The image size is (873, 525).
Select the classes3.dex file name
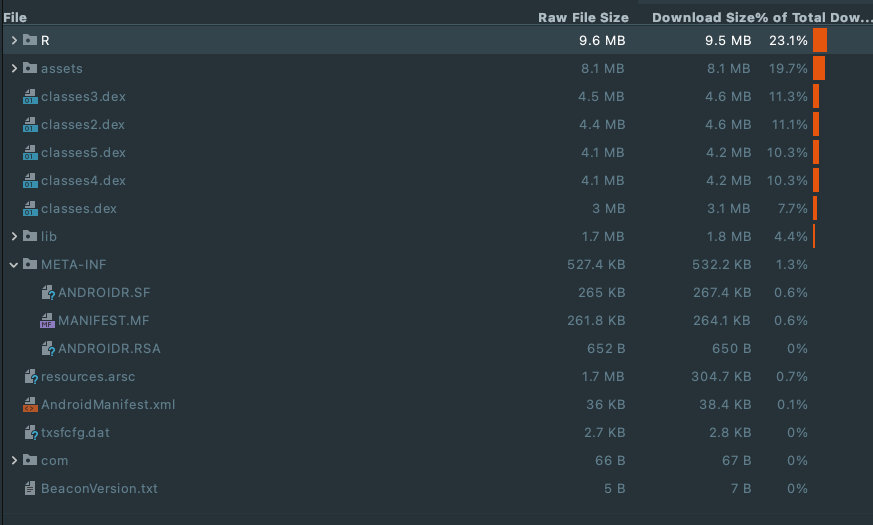pos(83,97)
